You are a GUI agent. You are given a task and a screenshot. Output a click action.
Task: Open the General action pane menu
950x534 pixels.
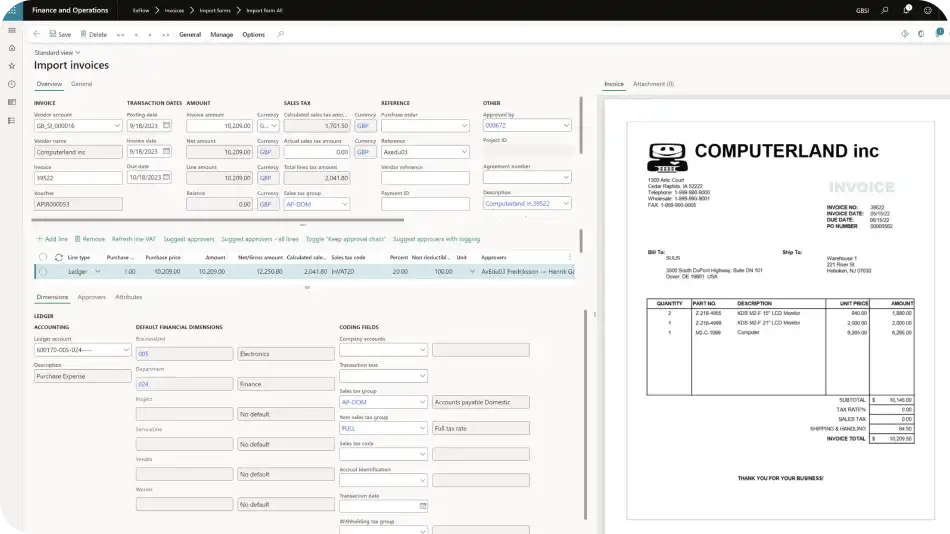(x=190, y=35)
